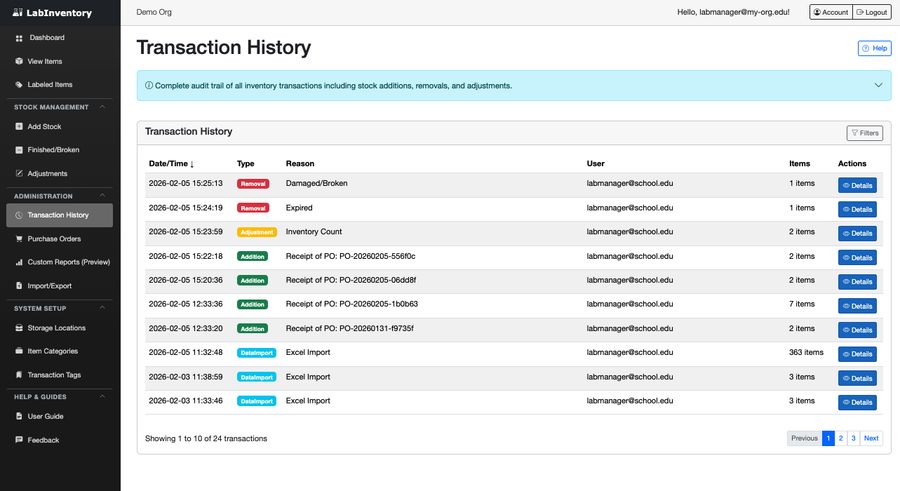Click the LabInventory logo icon

coord(18,12)
